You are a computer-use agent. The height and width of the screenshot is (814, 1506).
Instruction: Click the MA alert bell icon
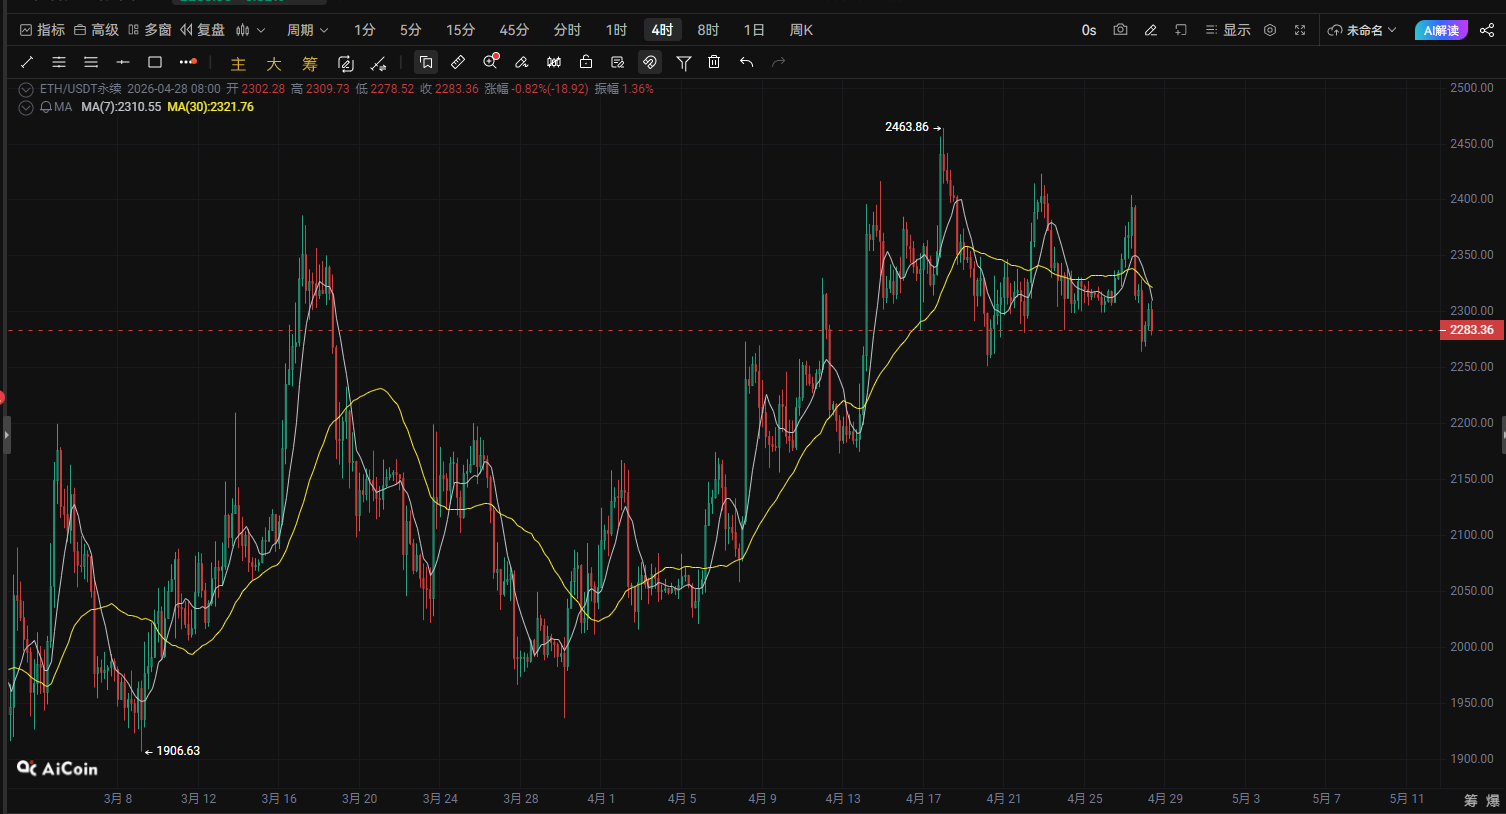point(46,107)
